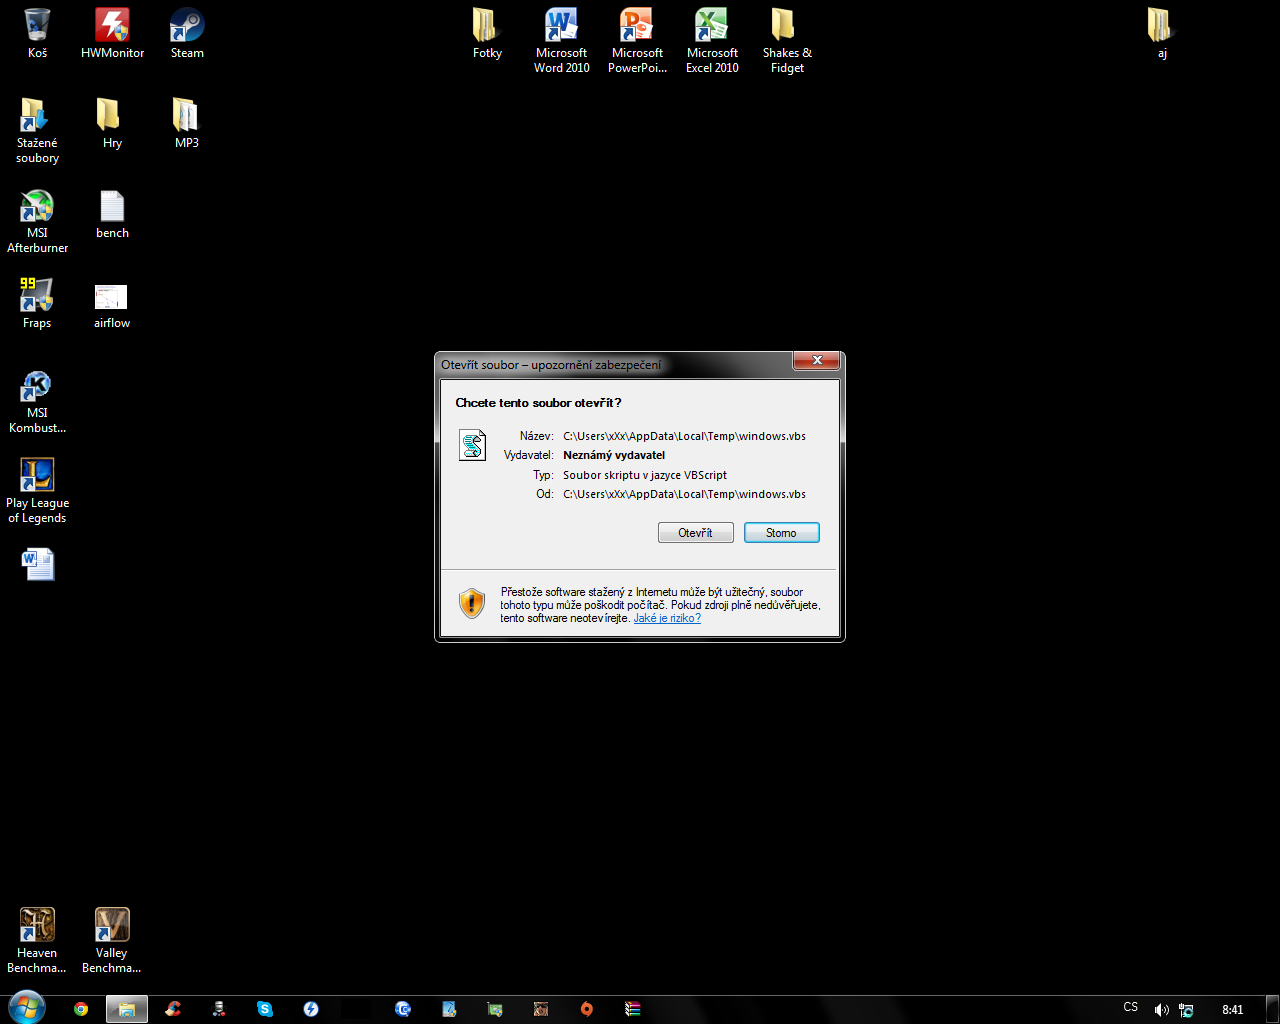Select the Stažené soubory folder shortcut

(x=37, y=131)
